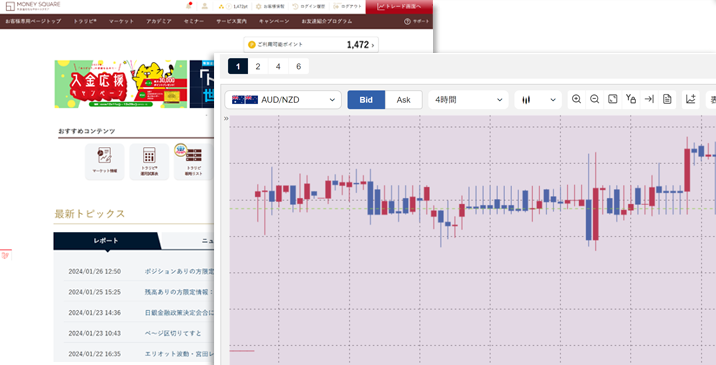716x365 pixels.
Task: Open the notification bell icon
Action: pos(189,6)
